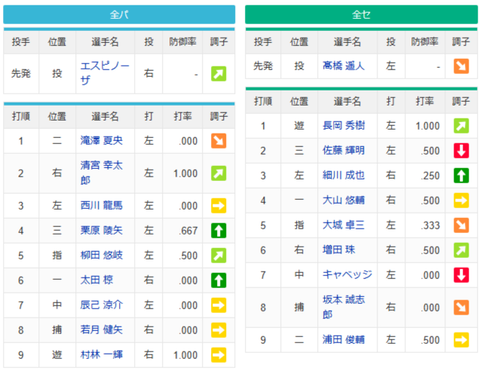This screenshot has height=371, width=480.
Task: Click the condition arrow icon for 西川 龍馬
Action: tap(219, 205)
